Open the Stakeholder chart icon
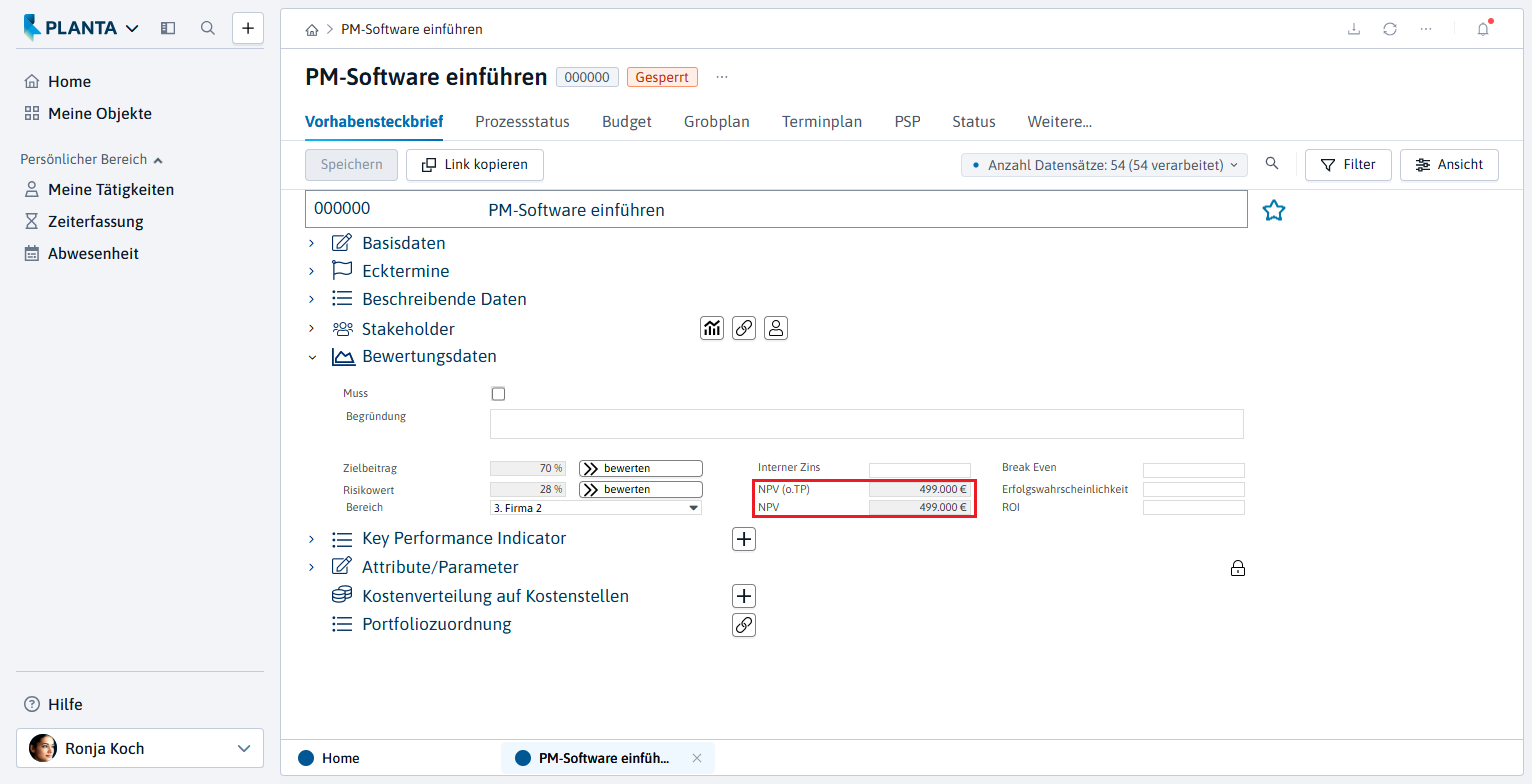Image resolution: width=1532 pixels, height=784 pixels. tap(712, 328)
